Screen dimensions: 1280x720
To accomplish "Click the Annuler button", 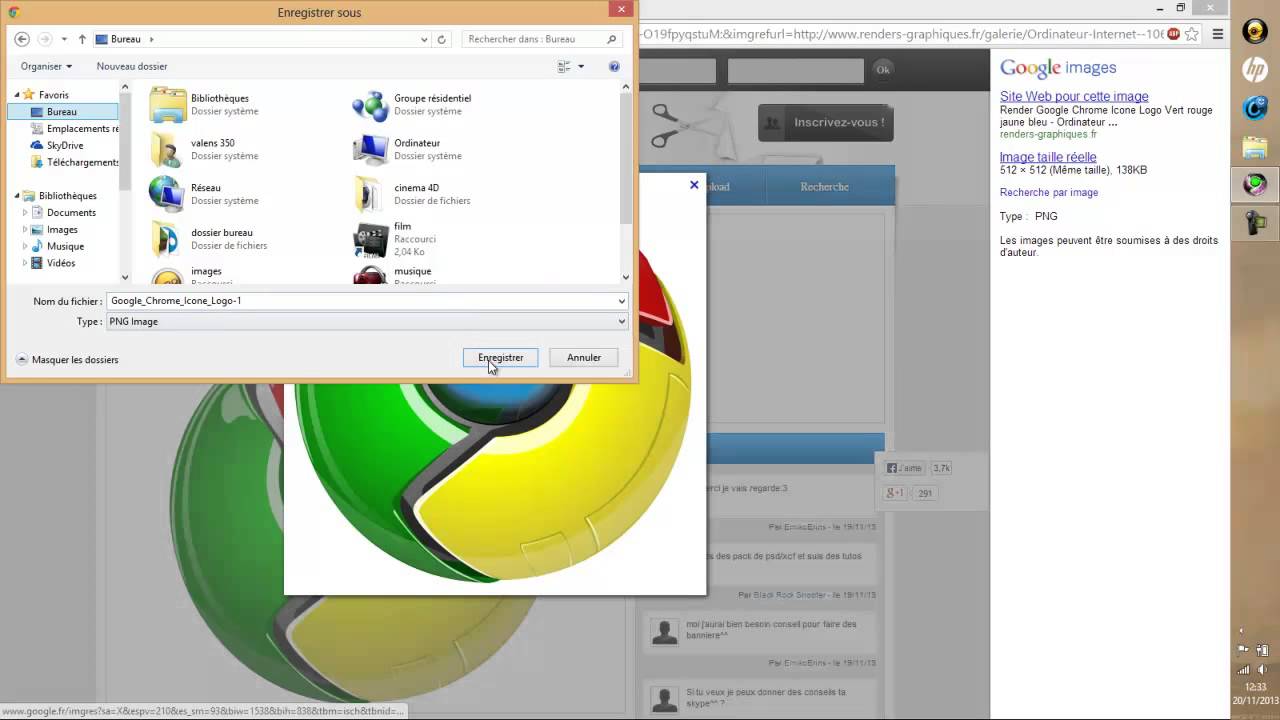I will point(584,357).
